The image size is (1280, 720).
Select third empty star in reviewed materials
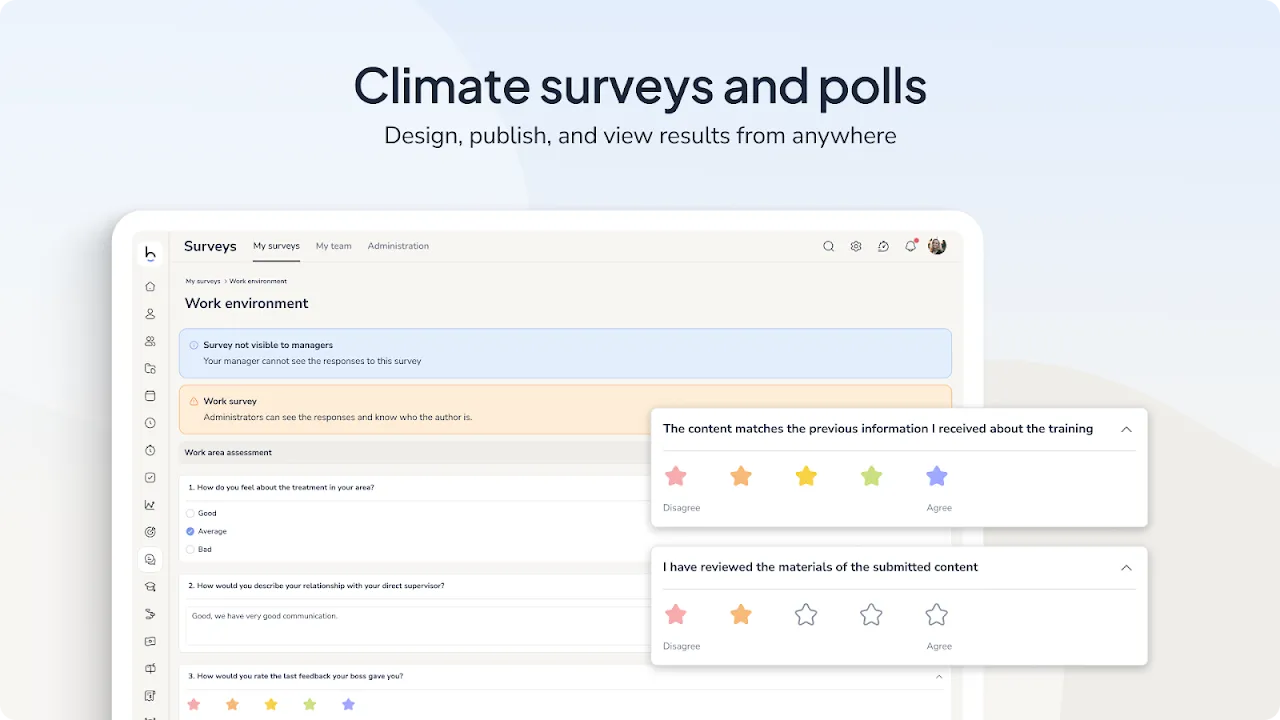click(806, 614)
